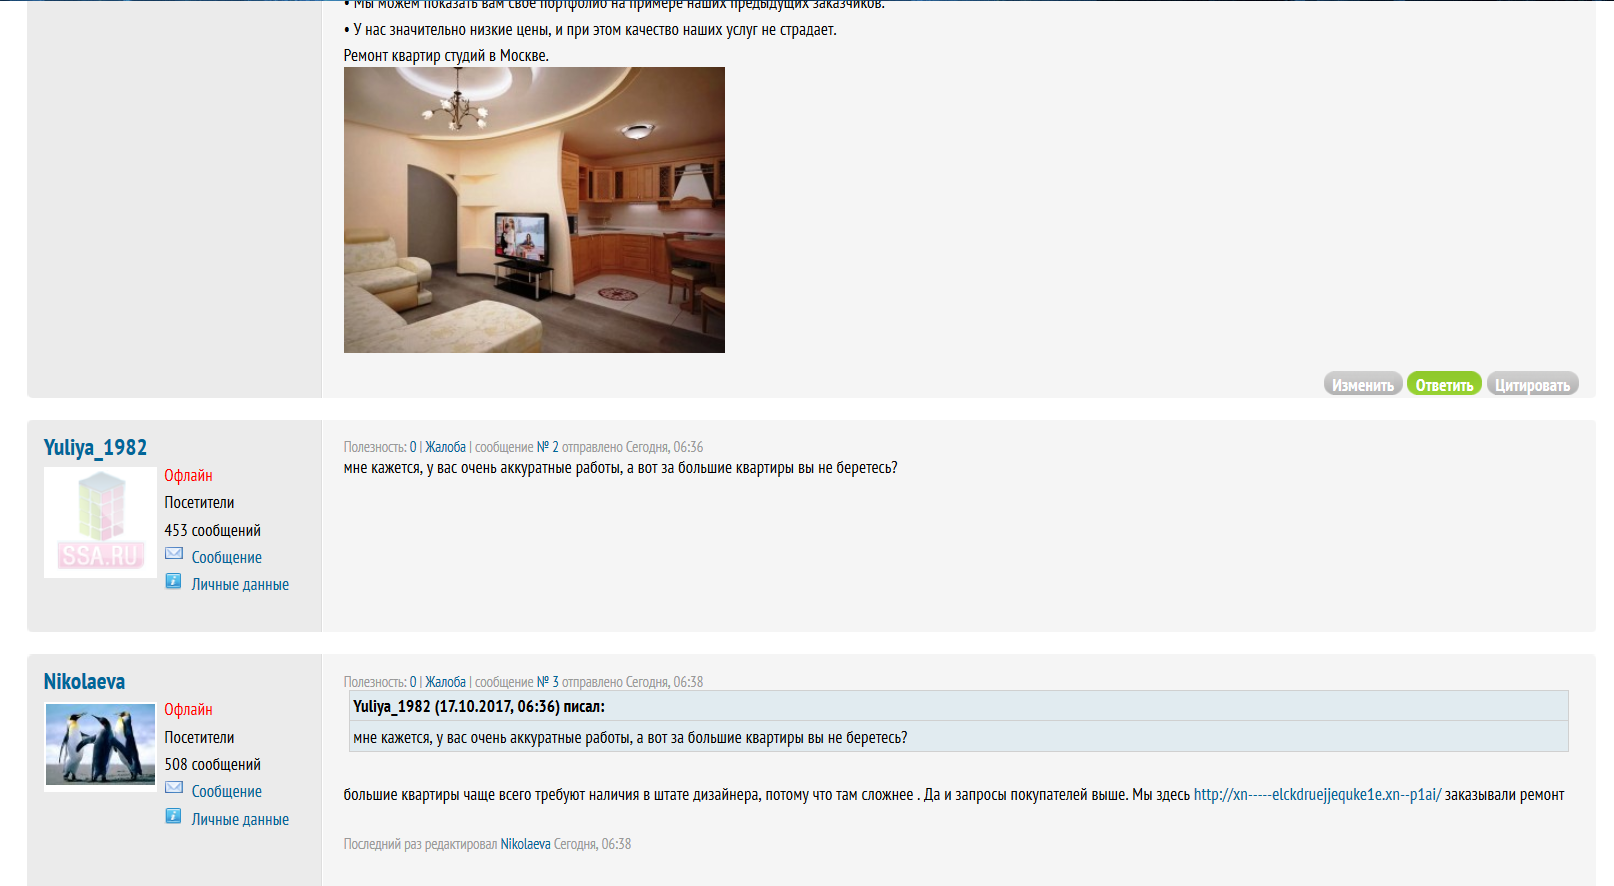Image resolution: width=1614 pixels, height=886 pixels.
Task: Click Личные данные link under Nikolaeva
Action: coord(240,819)
